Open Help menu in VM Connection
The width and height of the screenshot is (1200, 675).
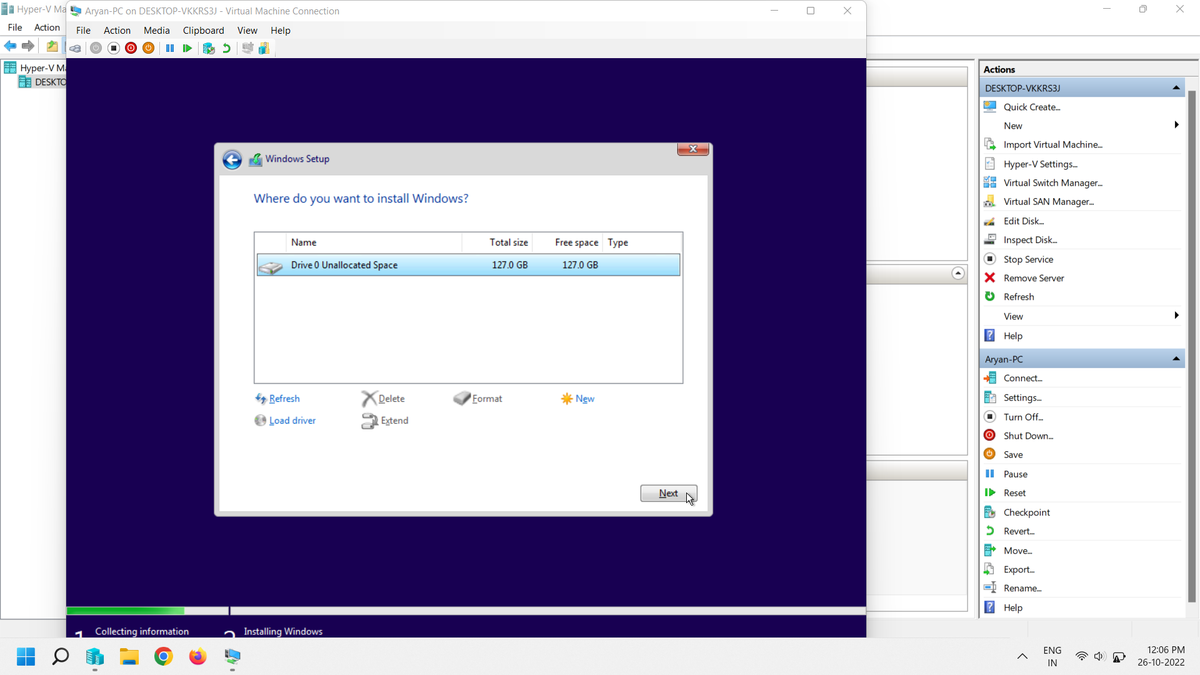click(x=280, y=30)
